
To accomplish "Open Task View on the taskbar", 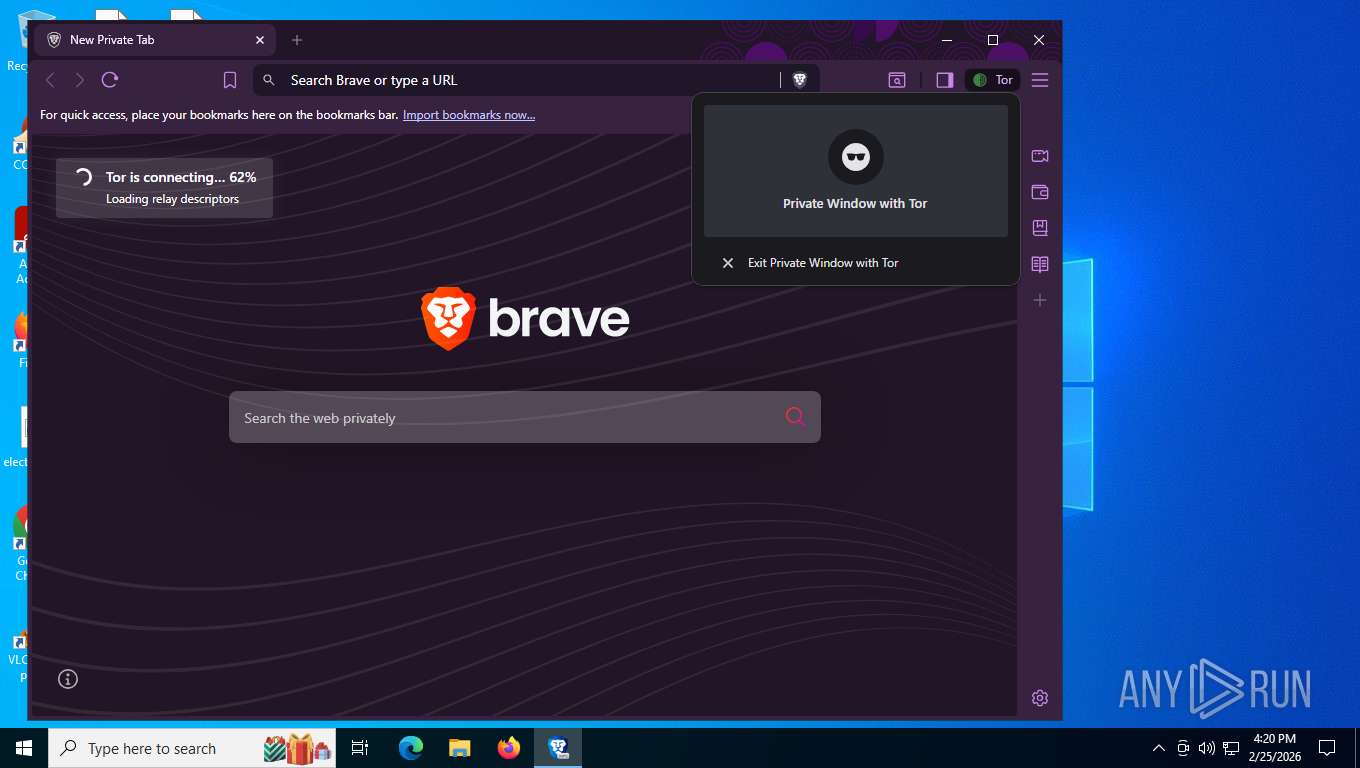I will pyautogui.click(x=360, y=748).
